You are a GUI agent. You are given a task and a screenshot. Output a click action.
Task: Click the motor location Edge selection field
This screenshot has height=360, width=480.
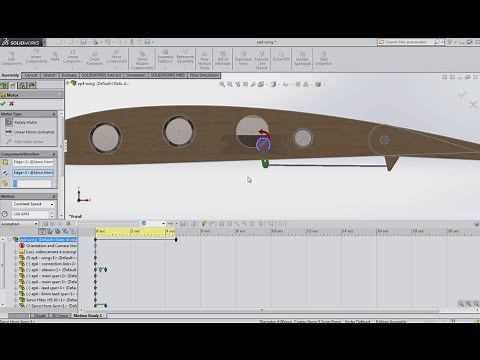click(x=33, y=162)
